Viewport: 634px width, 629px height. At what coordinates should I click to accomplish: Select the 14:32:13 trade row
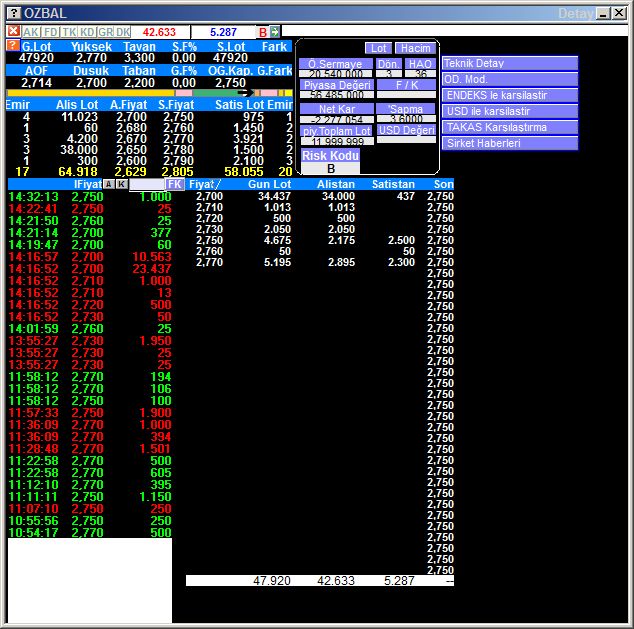click(90, 197)
